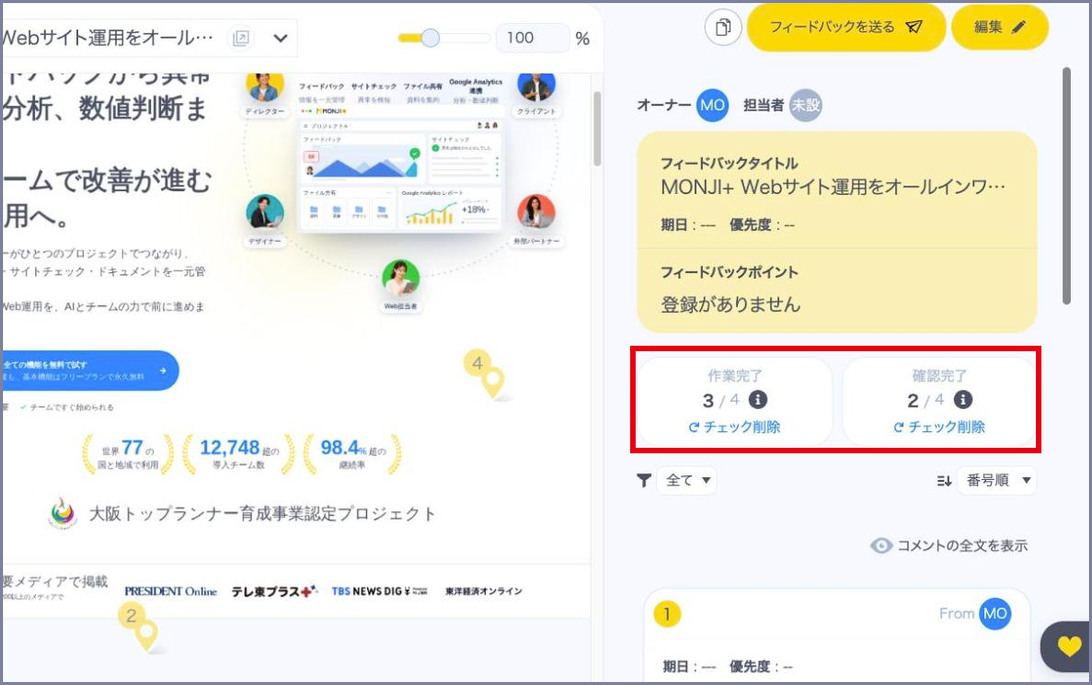Click the 世界77の国と地域で利用 statistic

128,454
